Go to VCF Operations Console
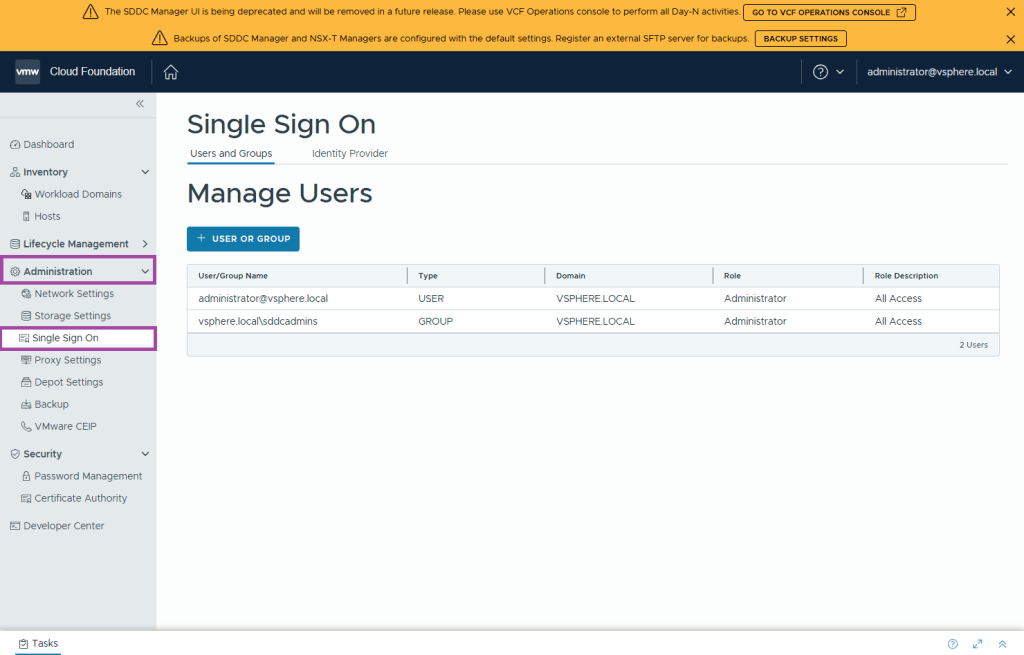1024x655 pixels. click(x=828, y=12)
